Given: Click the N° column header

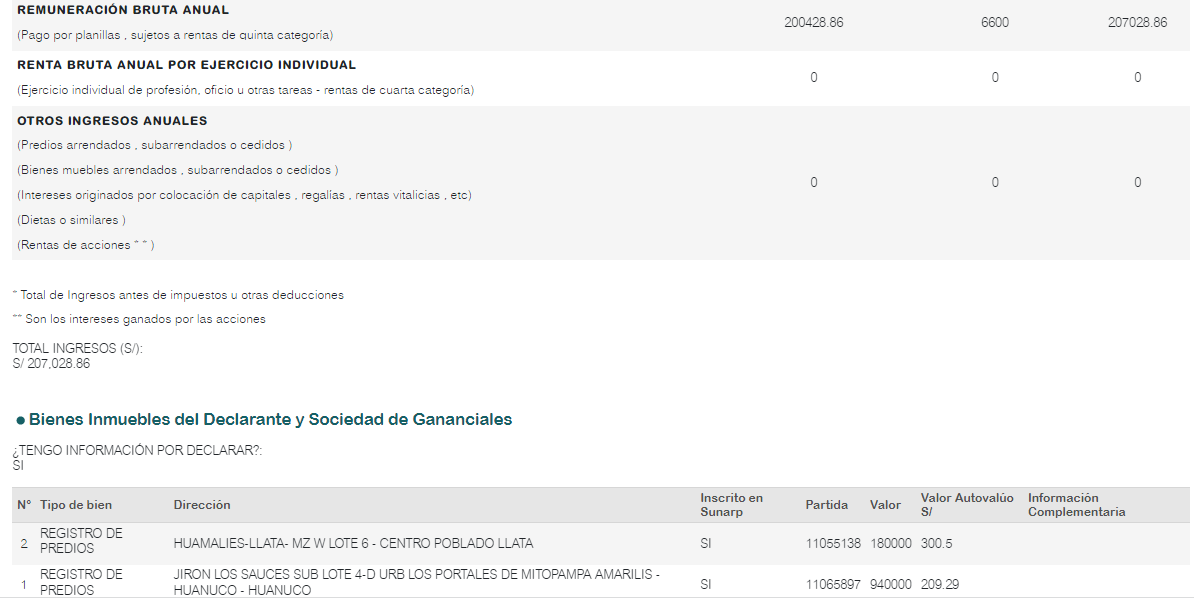Looking at the screenshot, I should click(x=24, y=505).
